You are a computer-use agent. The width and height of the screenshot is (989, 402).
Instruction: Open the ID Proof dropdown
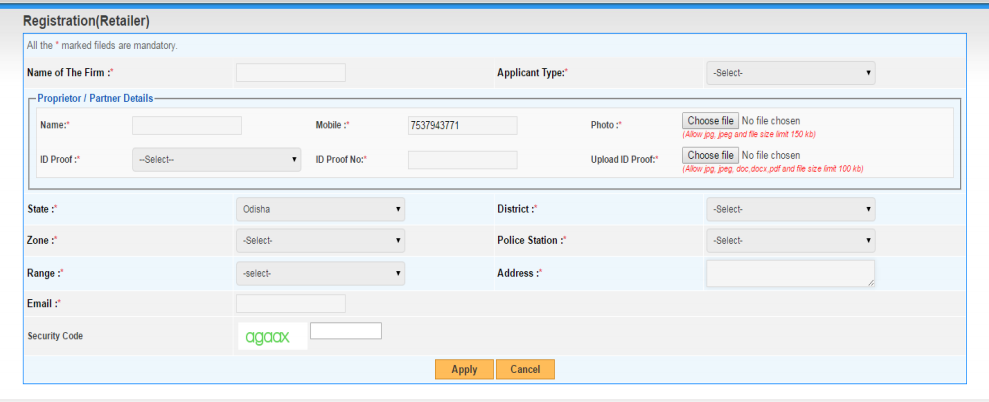217,159
